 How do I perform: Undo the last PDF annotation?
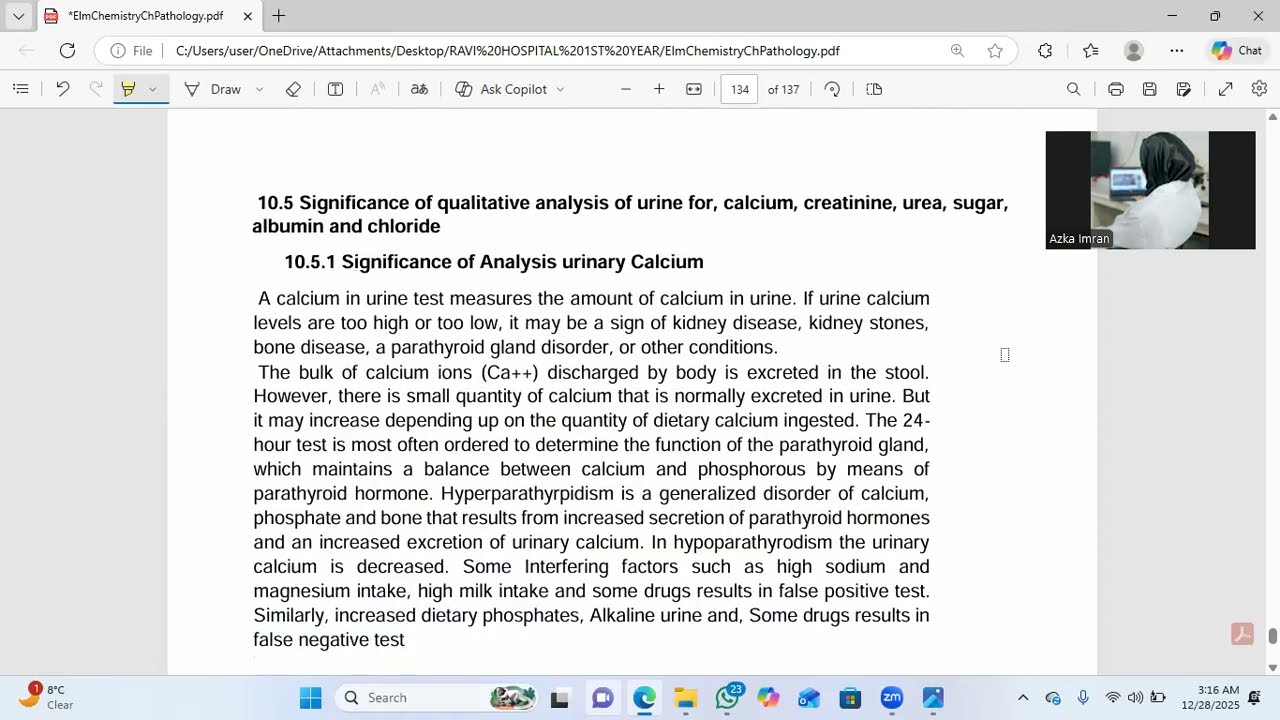tap(62, 89)
